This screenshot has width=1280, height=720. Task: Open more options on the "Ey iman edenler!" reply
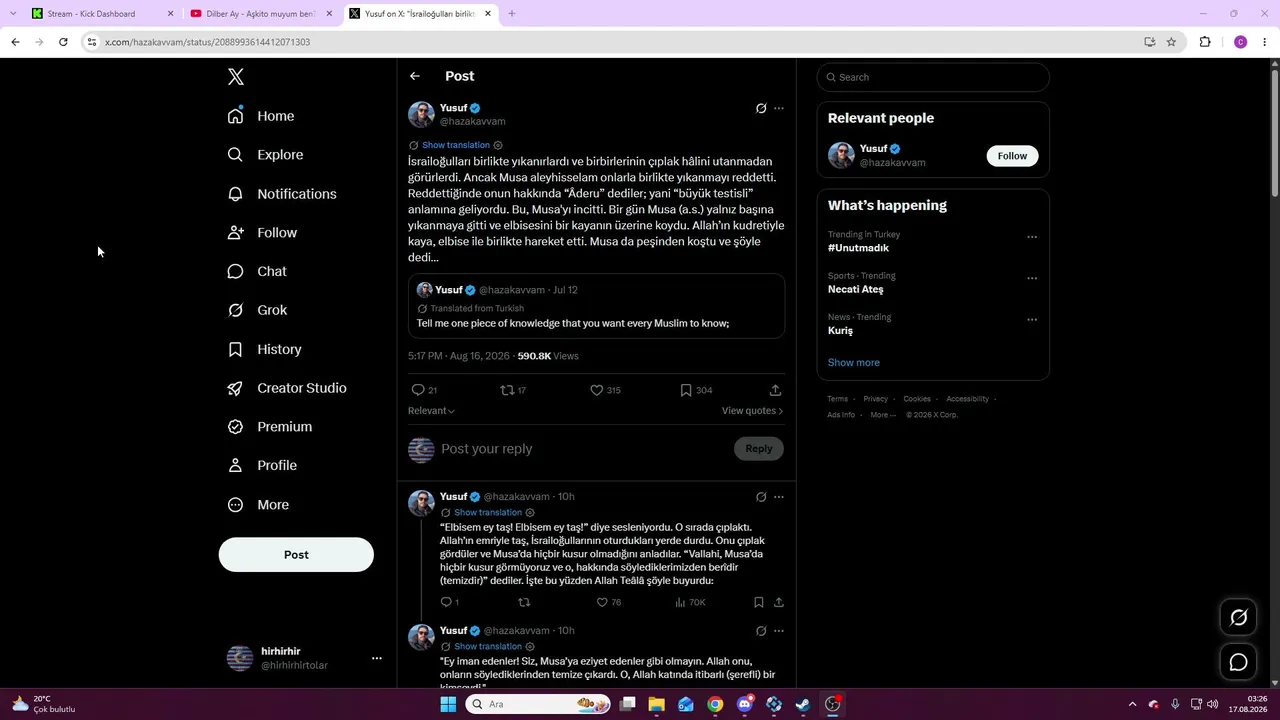pyautogui.click(x=779, y=631)
